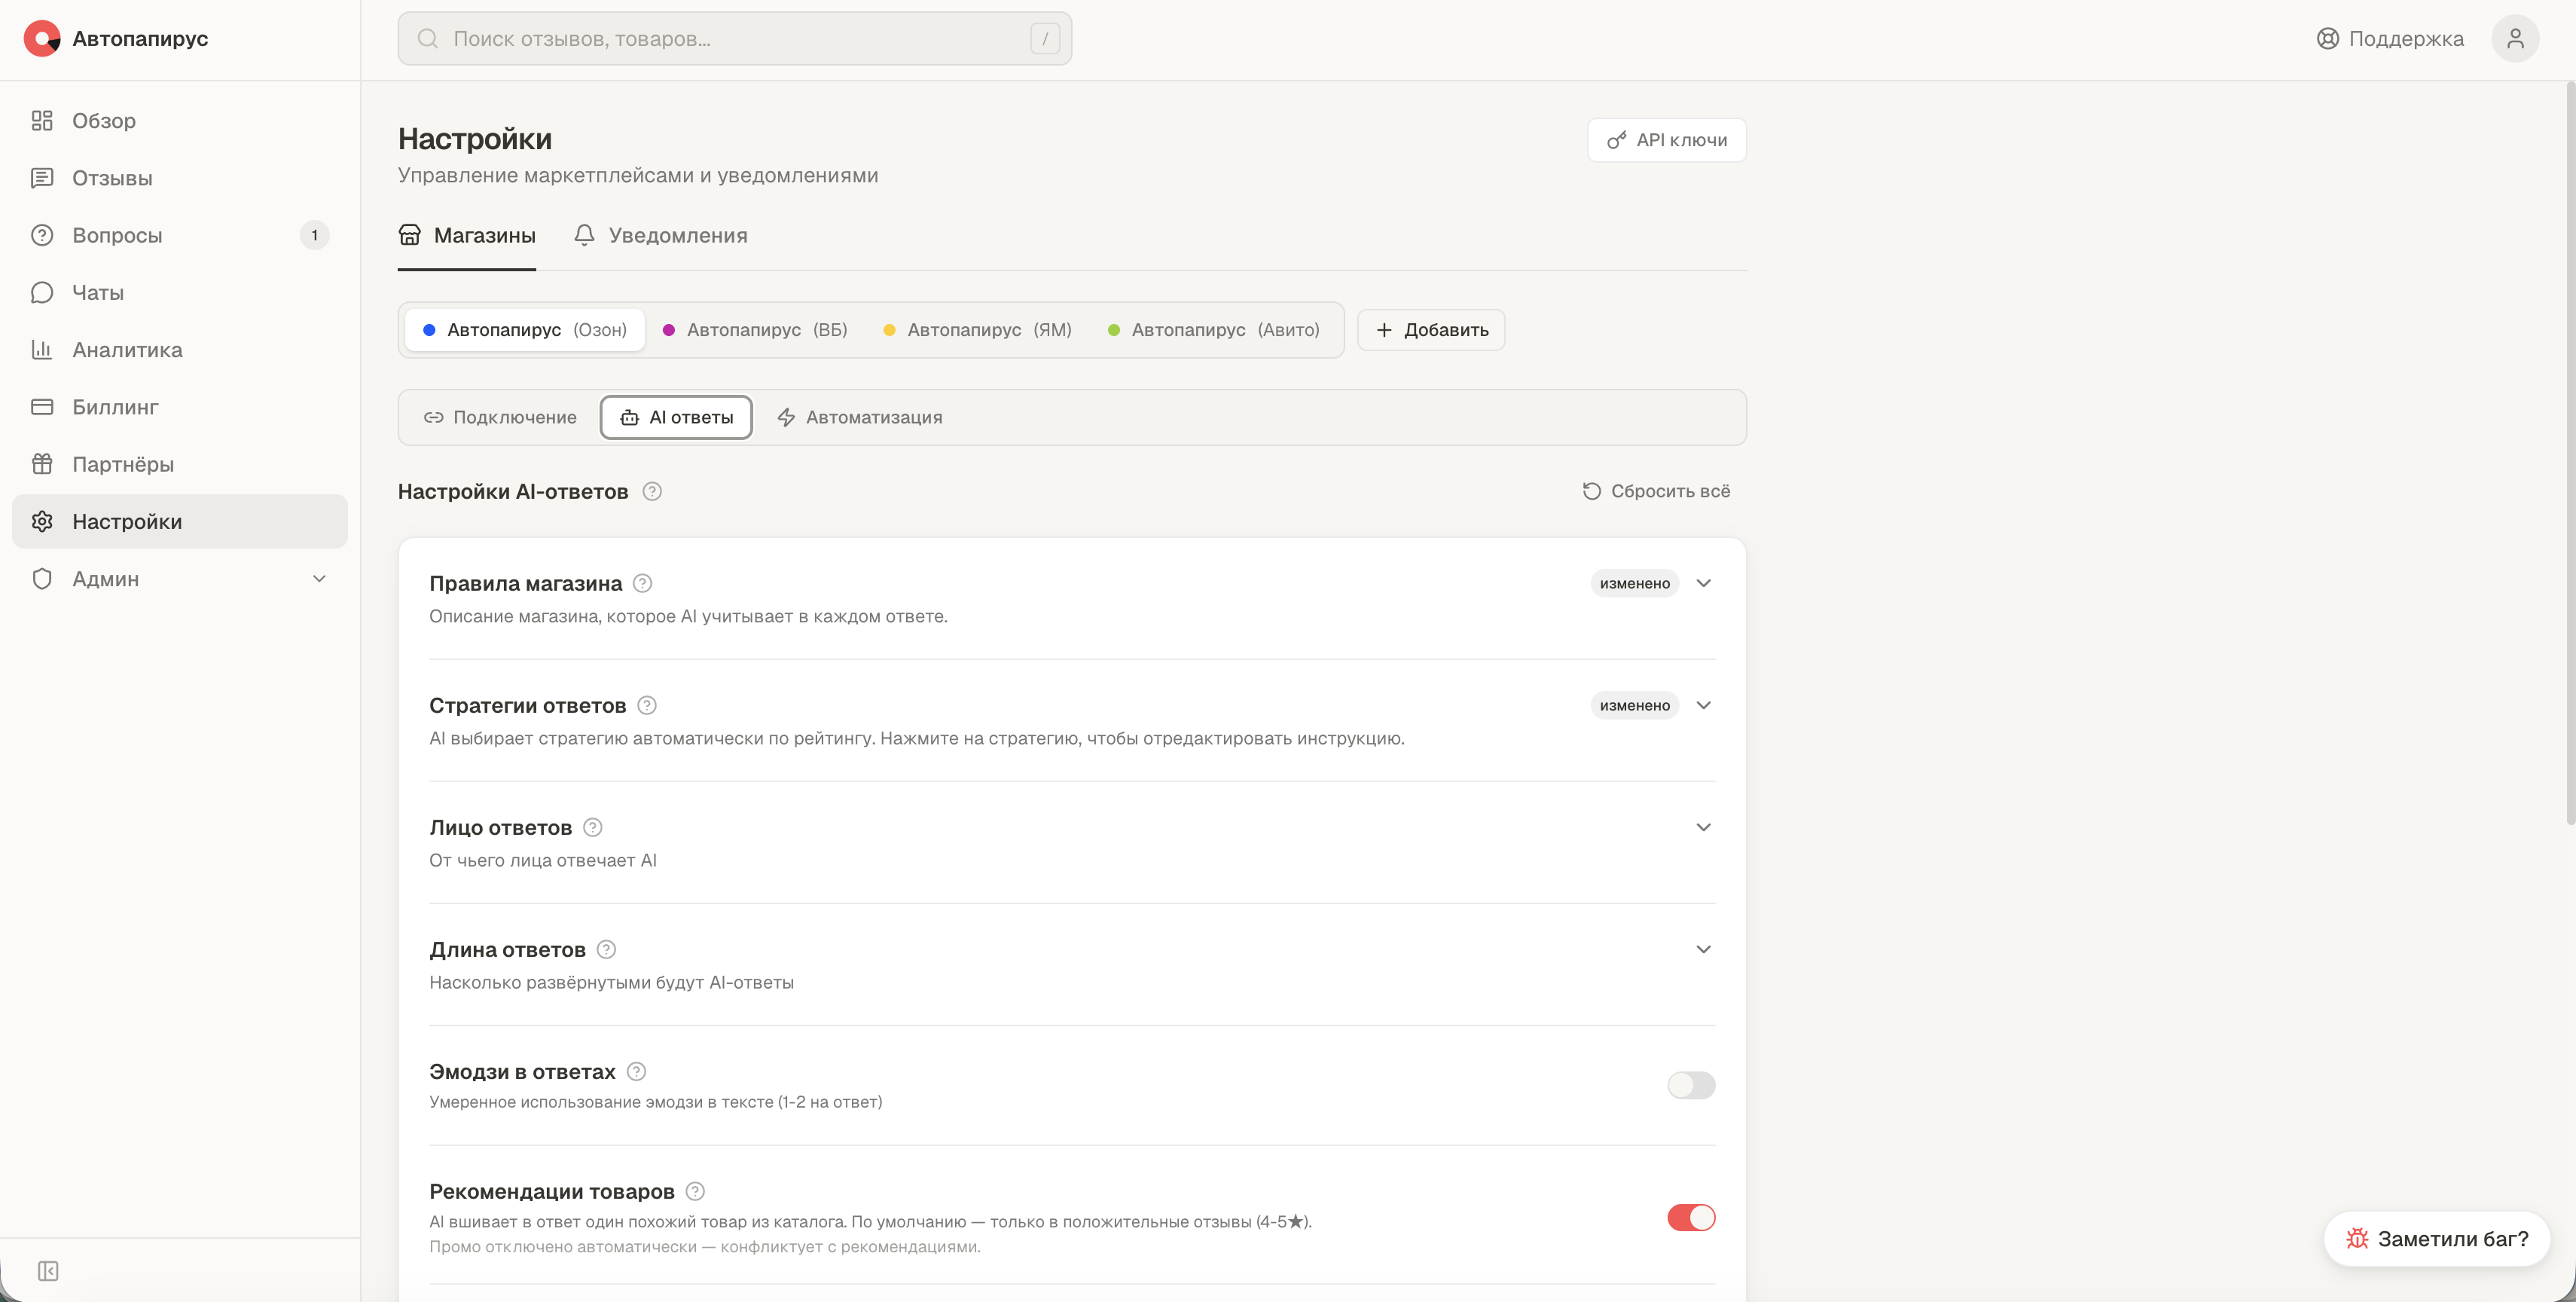The width and height of the screenshot is (2576, 1302).
Task: Click изменено badge on Стратегии ответов
Action: (x=1635, y=706)
